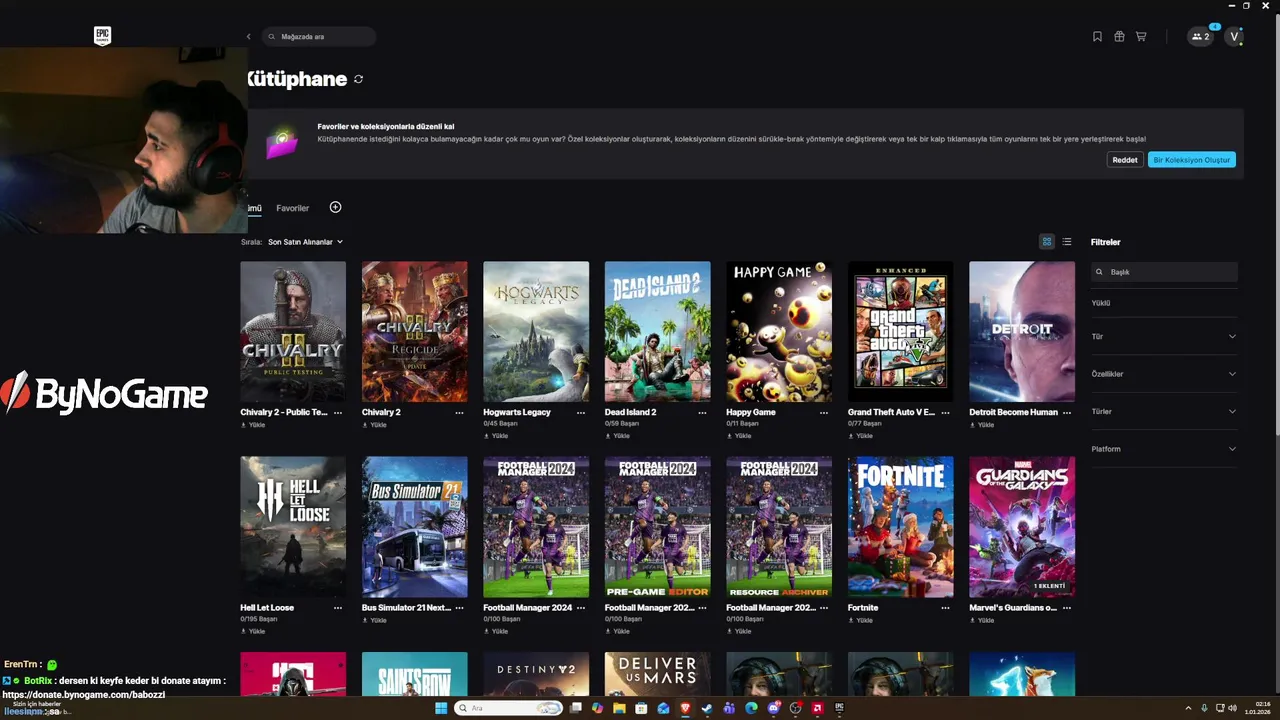
Task: Click the Mağazada ara search field
Action: click(319, 37)
